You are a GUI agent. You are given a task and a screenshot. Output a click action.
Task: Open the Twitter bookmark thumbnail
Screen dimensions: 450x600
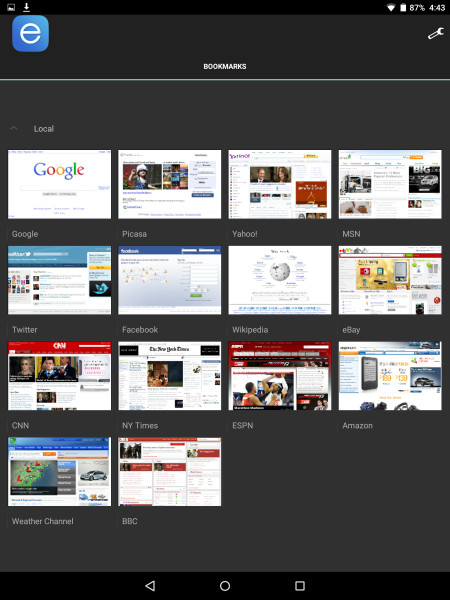tap(60, 280)
